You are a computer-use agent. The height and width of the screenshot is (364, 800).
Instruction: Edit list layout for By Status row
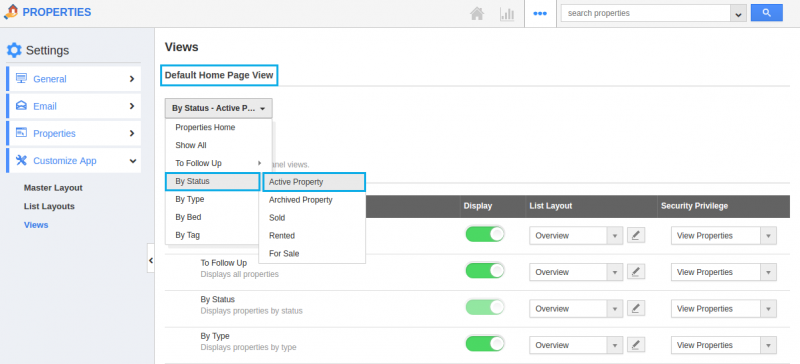click(x=636, y=308)
